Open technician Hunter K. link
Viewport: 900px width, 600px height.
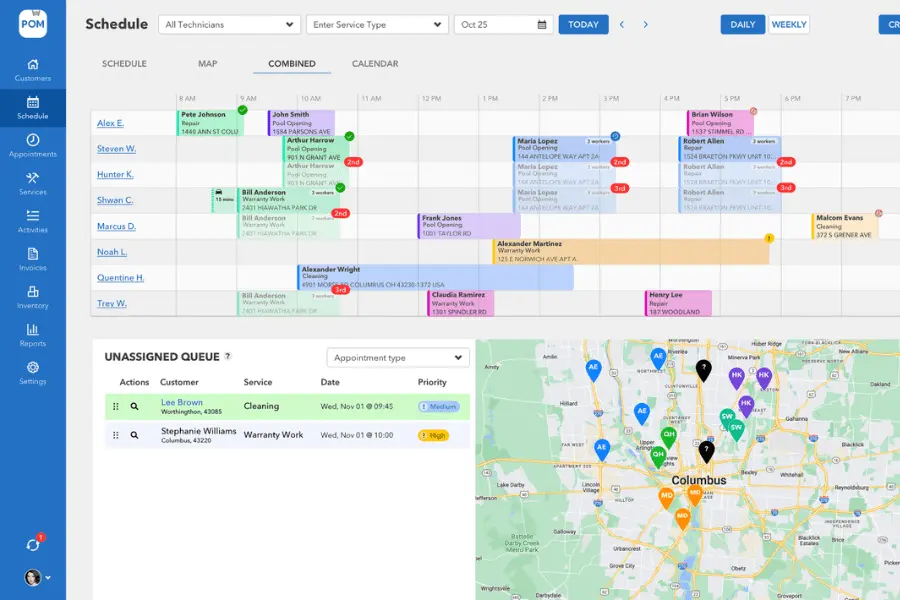coord(115,175)
